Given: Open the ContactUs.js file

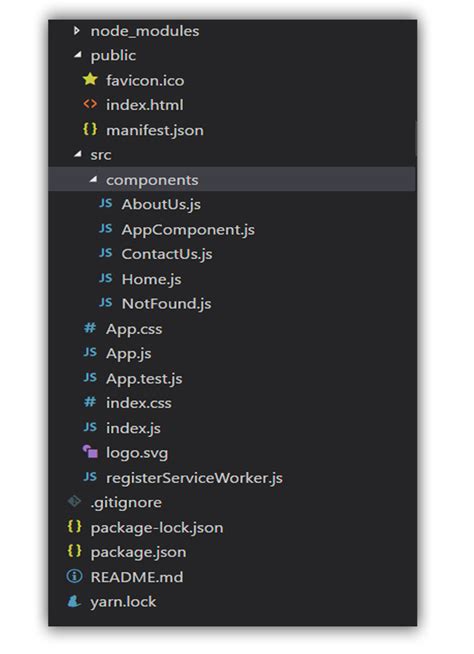Looking at the screenshot, I should (167, 254).
